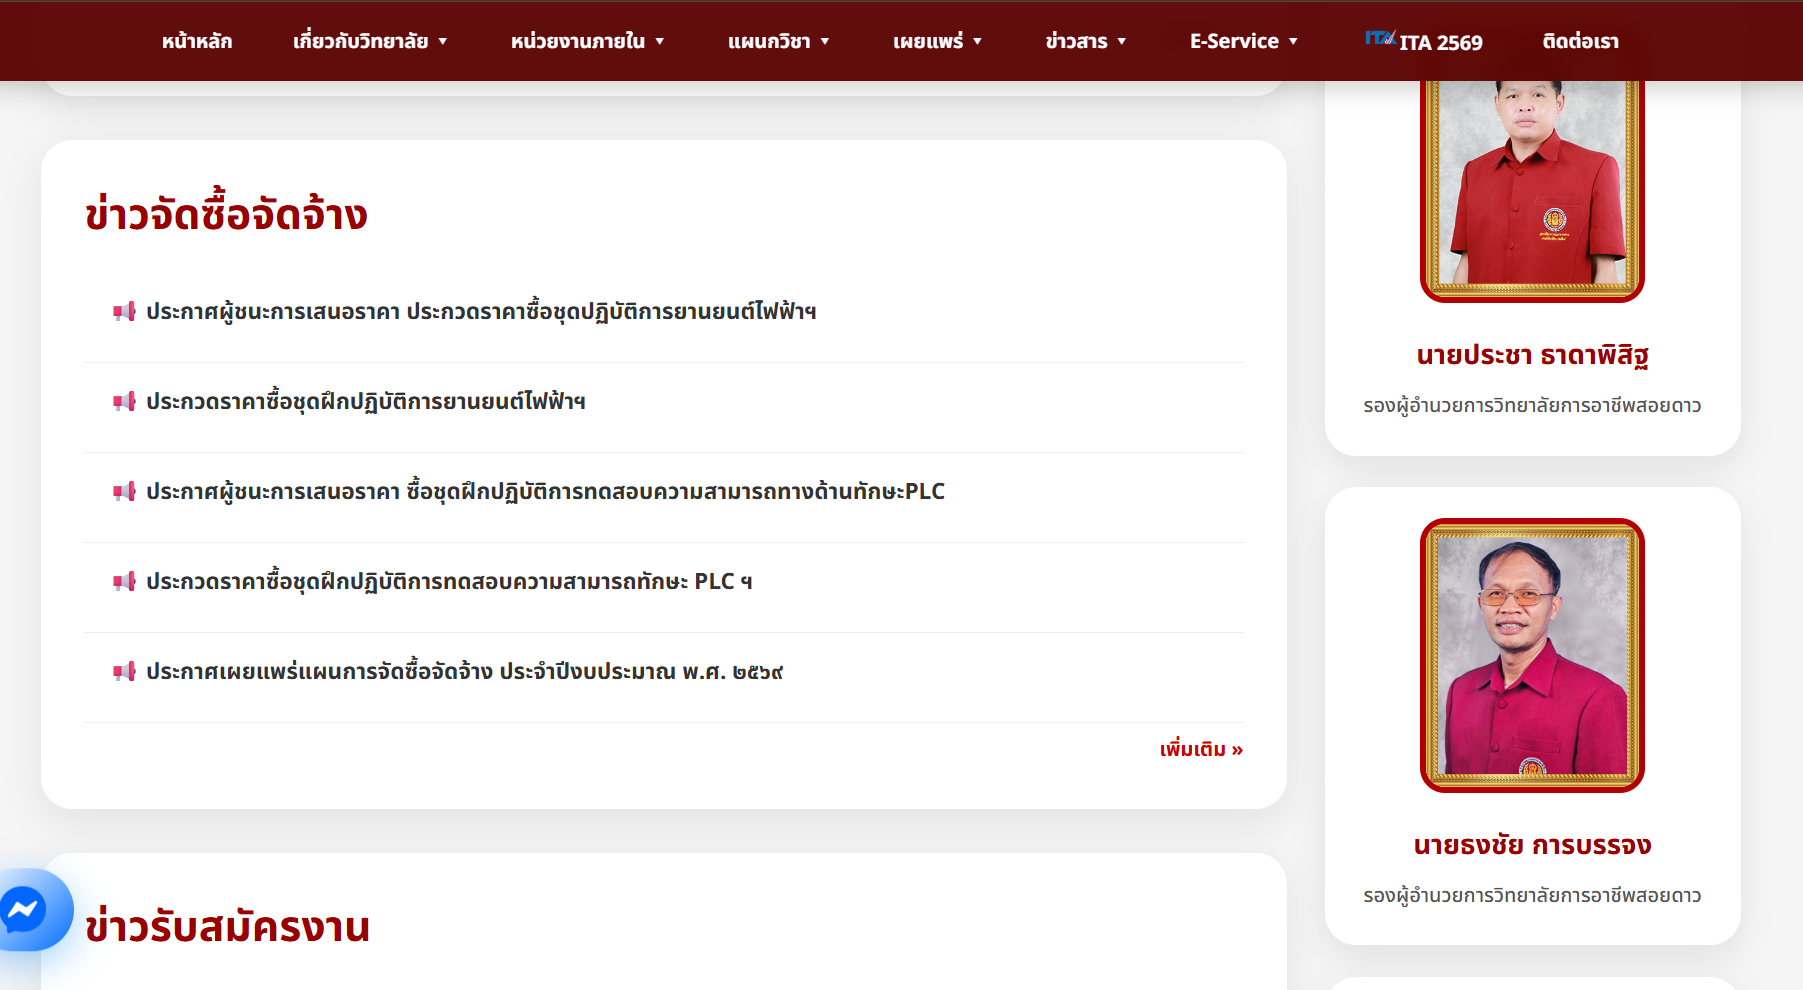The image size is (1803, 990).
Task: Click megaphone icon beside ประกวดราคาซื้อชุดฝึกปฏิบัติการทดสอบความสามารถทักษะ PLC ฯ
Action: [124, 582]
